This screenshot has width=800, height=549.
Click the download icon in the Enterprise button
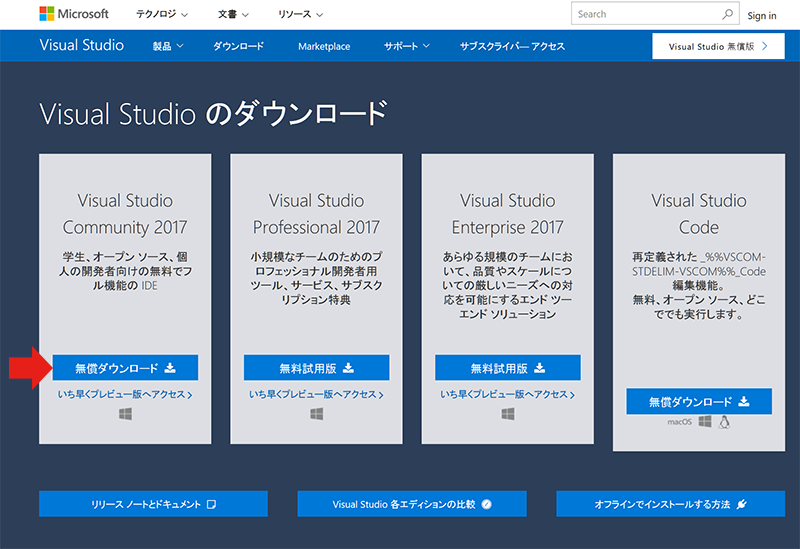click(x=540, y=368)
